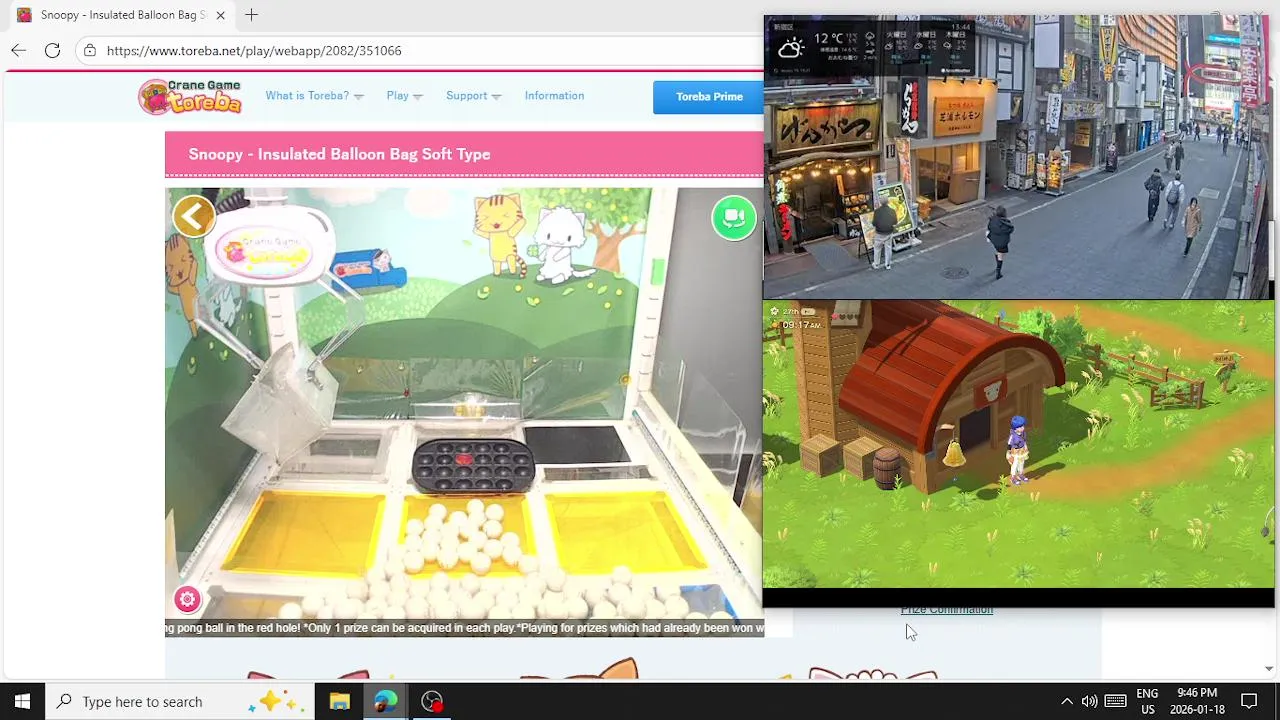Change input language ENG US
The image size is (1280, 720).
(x=1147, y=701)
